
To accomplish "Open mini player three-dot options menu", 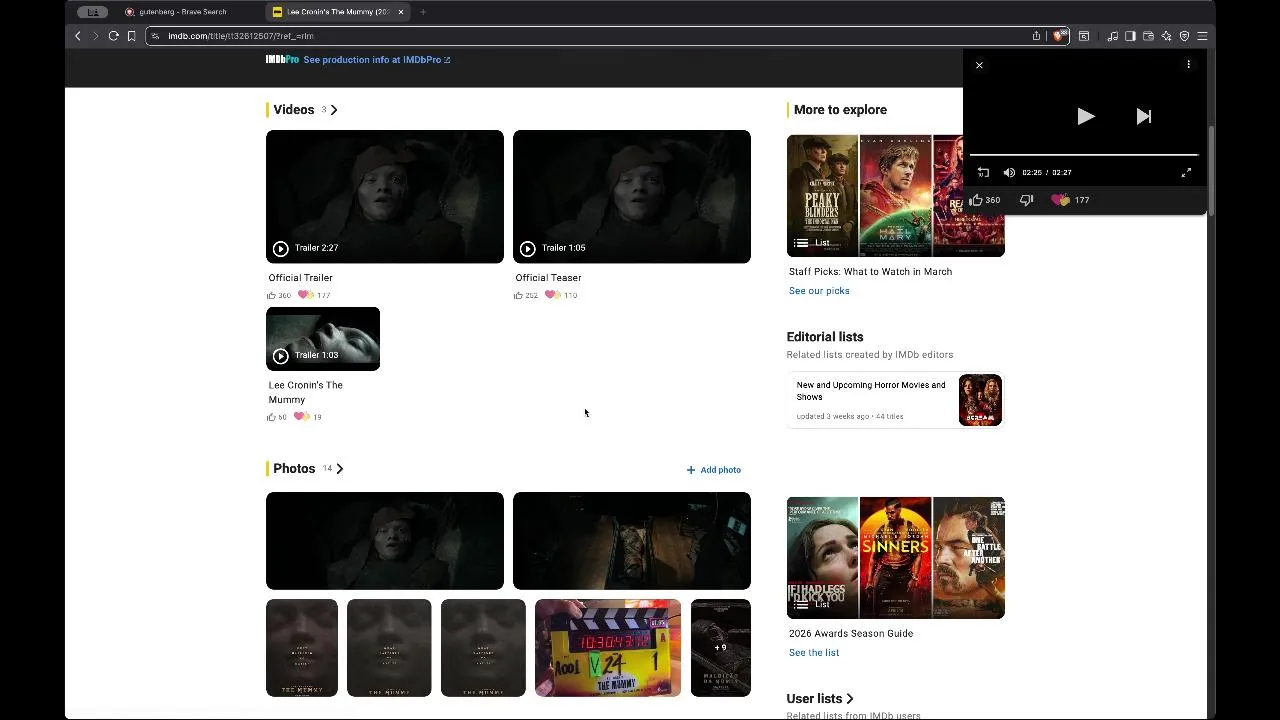I will [x=1188, y=65].
